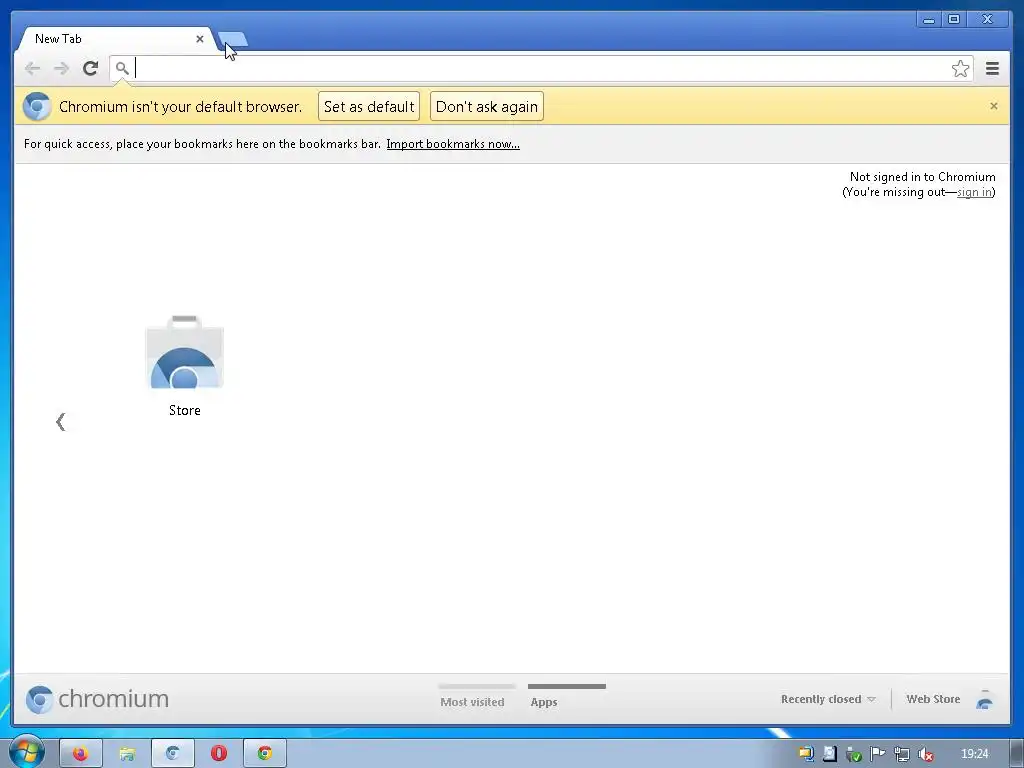Click the Web Store bag icon
This screenshot has width=1024, height=768.
click(x=984, y=699)
